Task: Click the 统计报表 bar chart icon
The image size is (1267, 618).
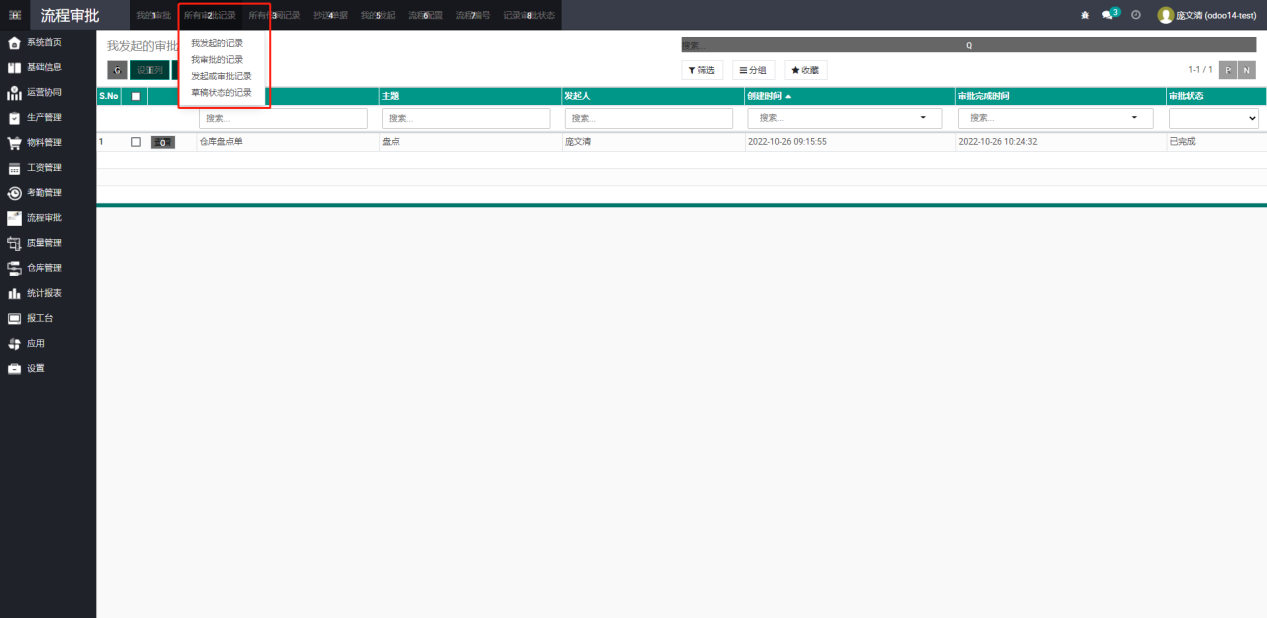Action: click(14, 293)
